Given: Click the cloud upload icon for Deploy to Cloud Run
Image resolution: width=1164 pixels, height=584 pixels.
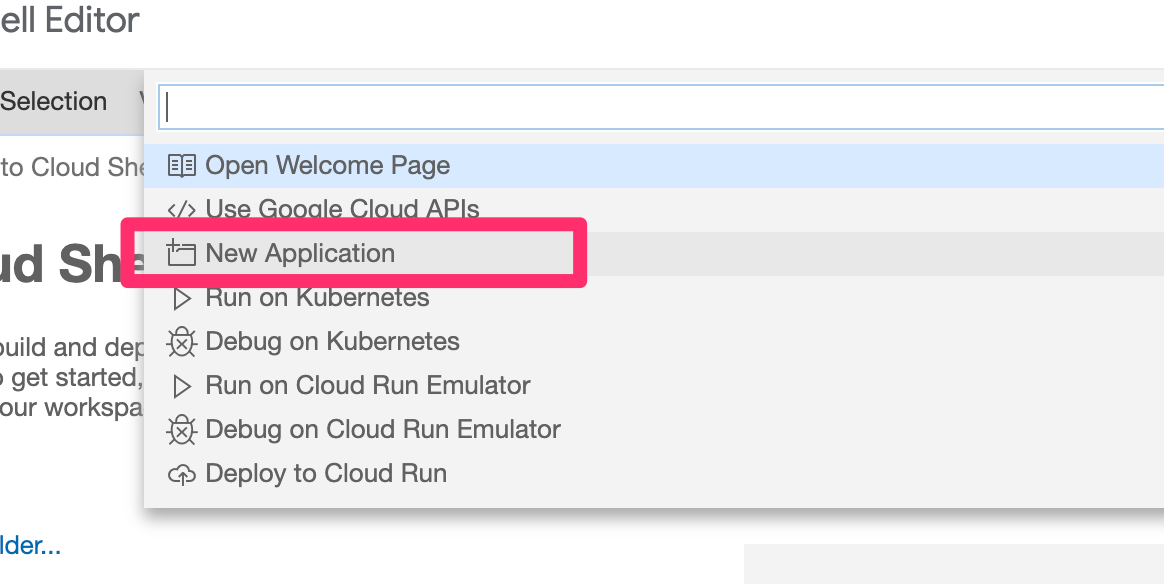Looking at the screenshot, I should [x=182, y=474].
